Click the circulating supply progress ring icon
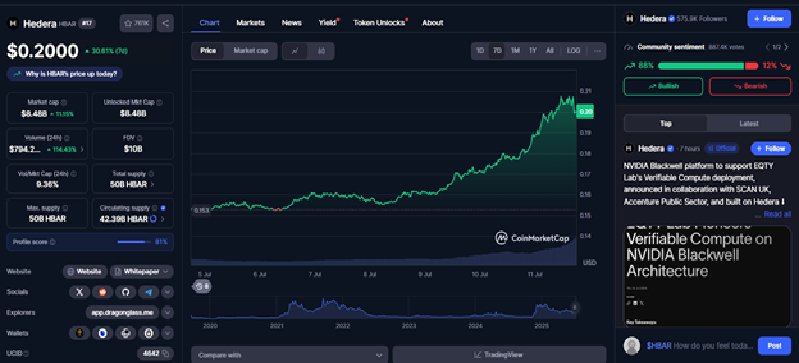Image resolution: width=799 pixels, height=363 pixels. point(154,219)
